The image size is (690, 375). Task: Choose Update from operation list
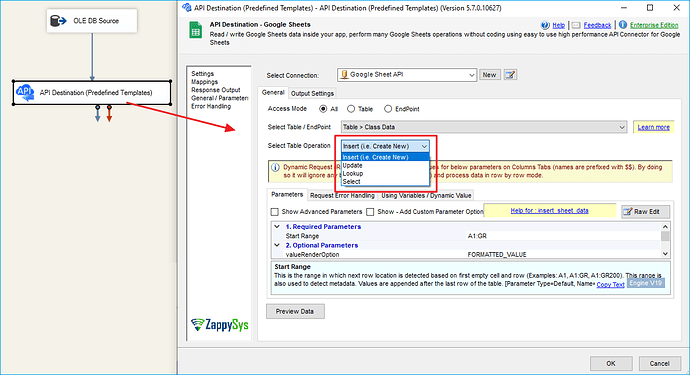coord(385,165)
